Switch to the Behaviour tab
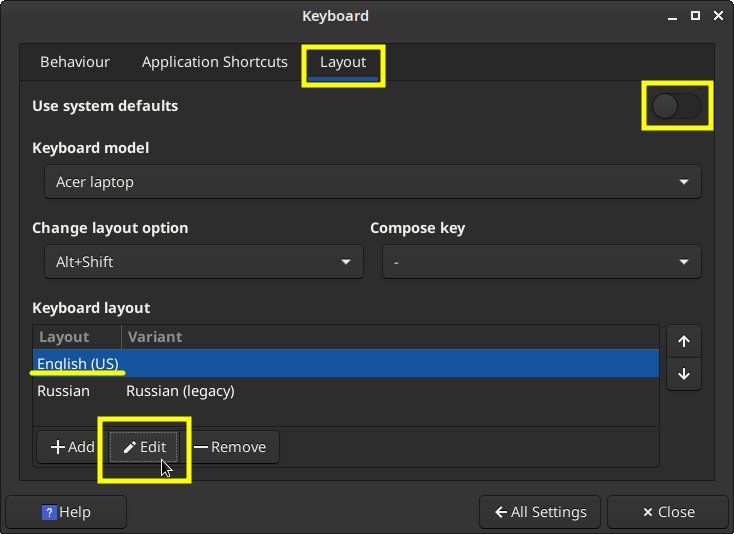This screenshot has height=534, width=734. coord(75,62)
